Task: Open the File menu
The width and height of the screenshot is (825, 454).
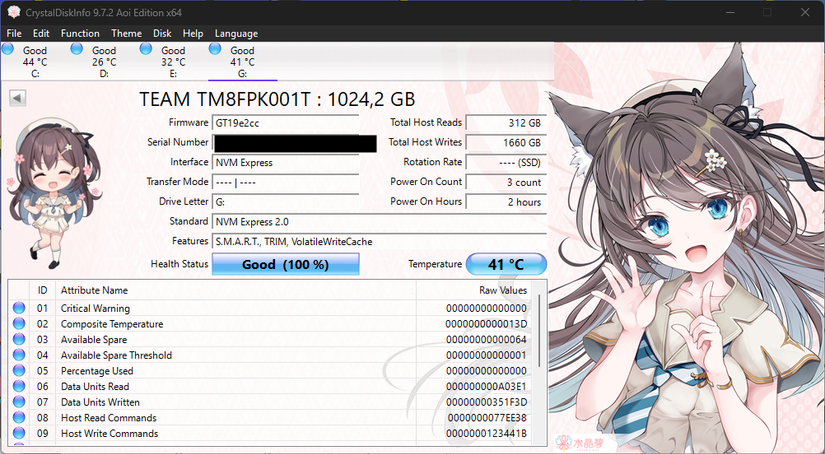Action: pyautogui.click(x=14, y=33)
